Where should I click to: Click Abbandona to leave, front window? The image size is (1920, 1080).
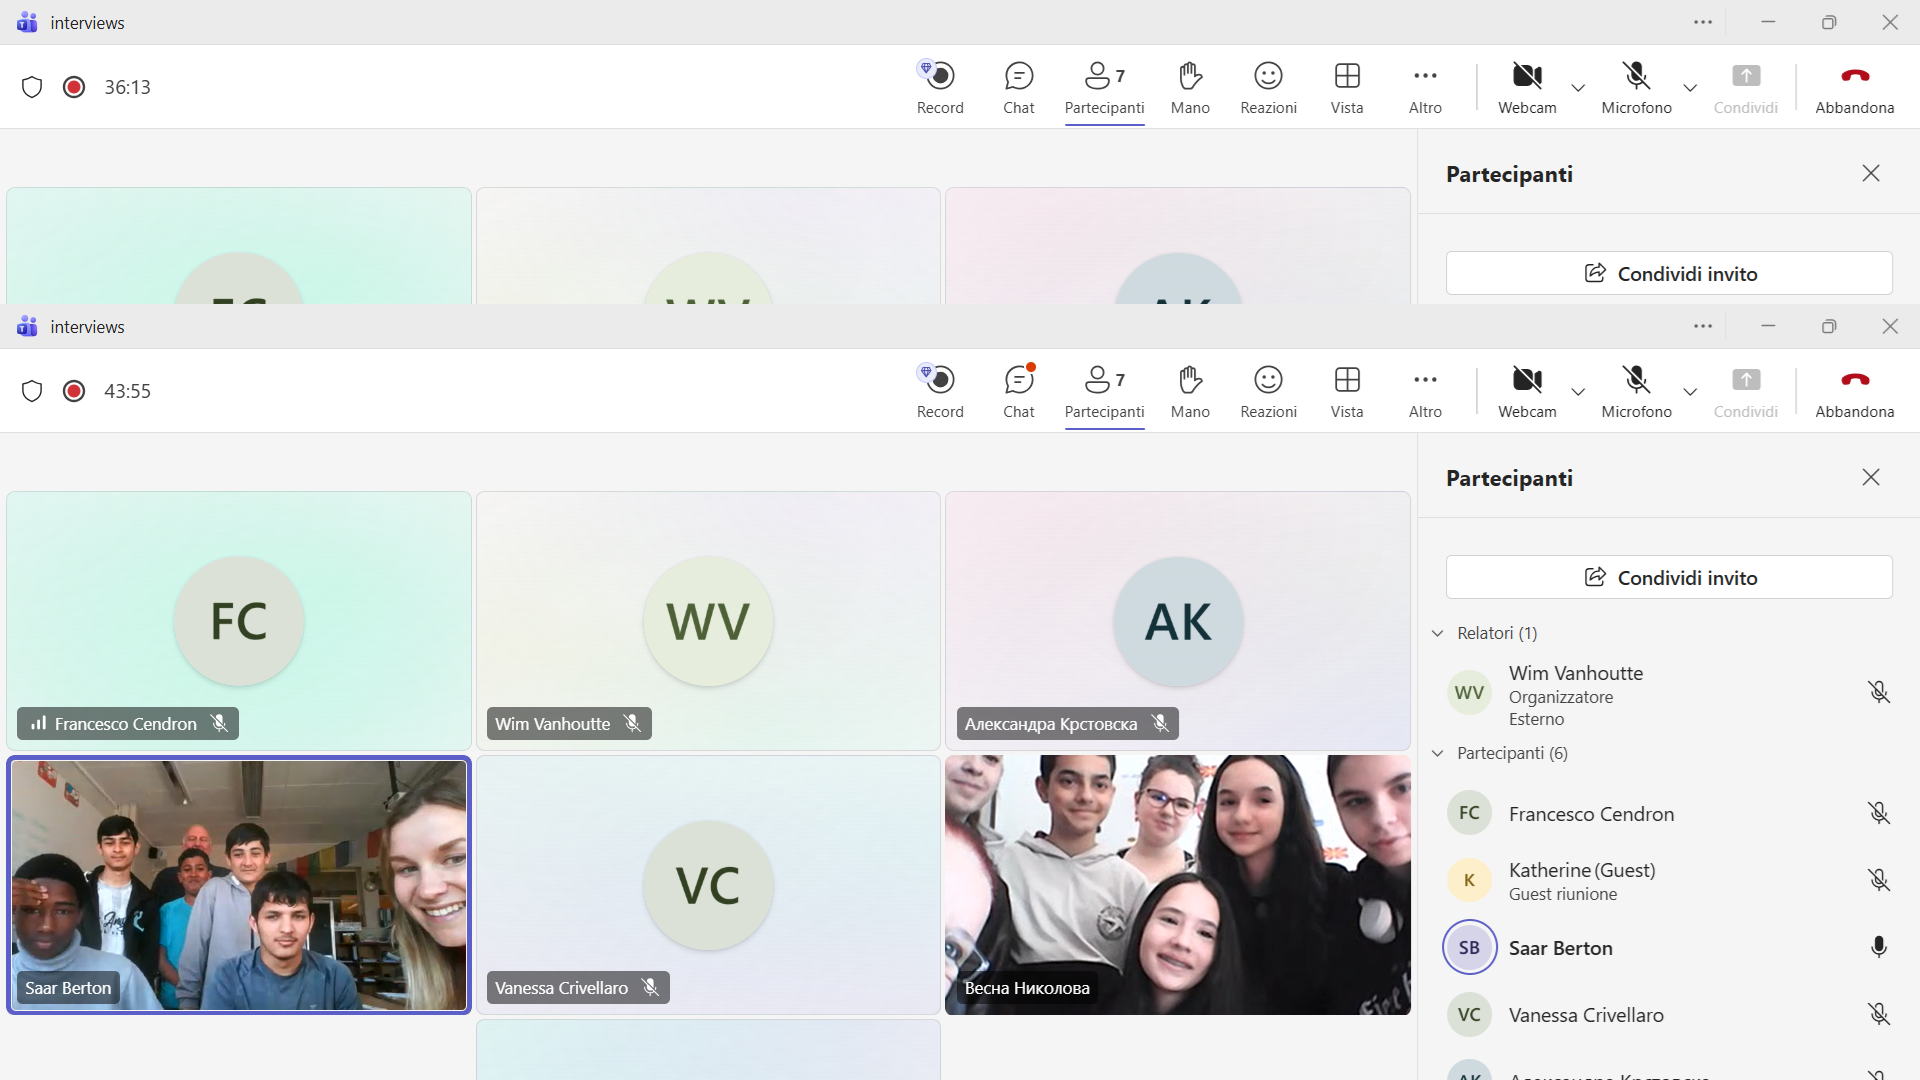coord(1855,392)
